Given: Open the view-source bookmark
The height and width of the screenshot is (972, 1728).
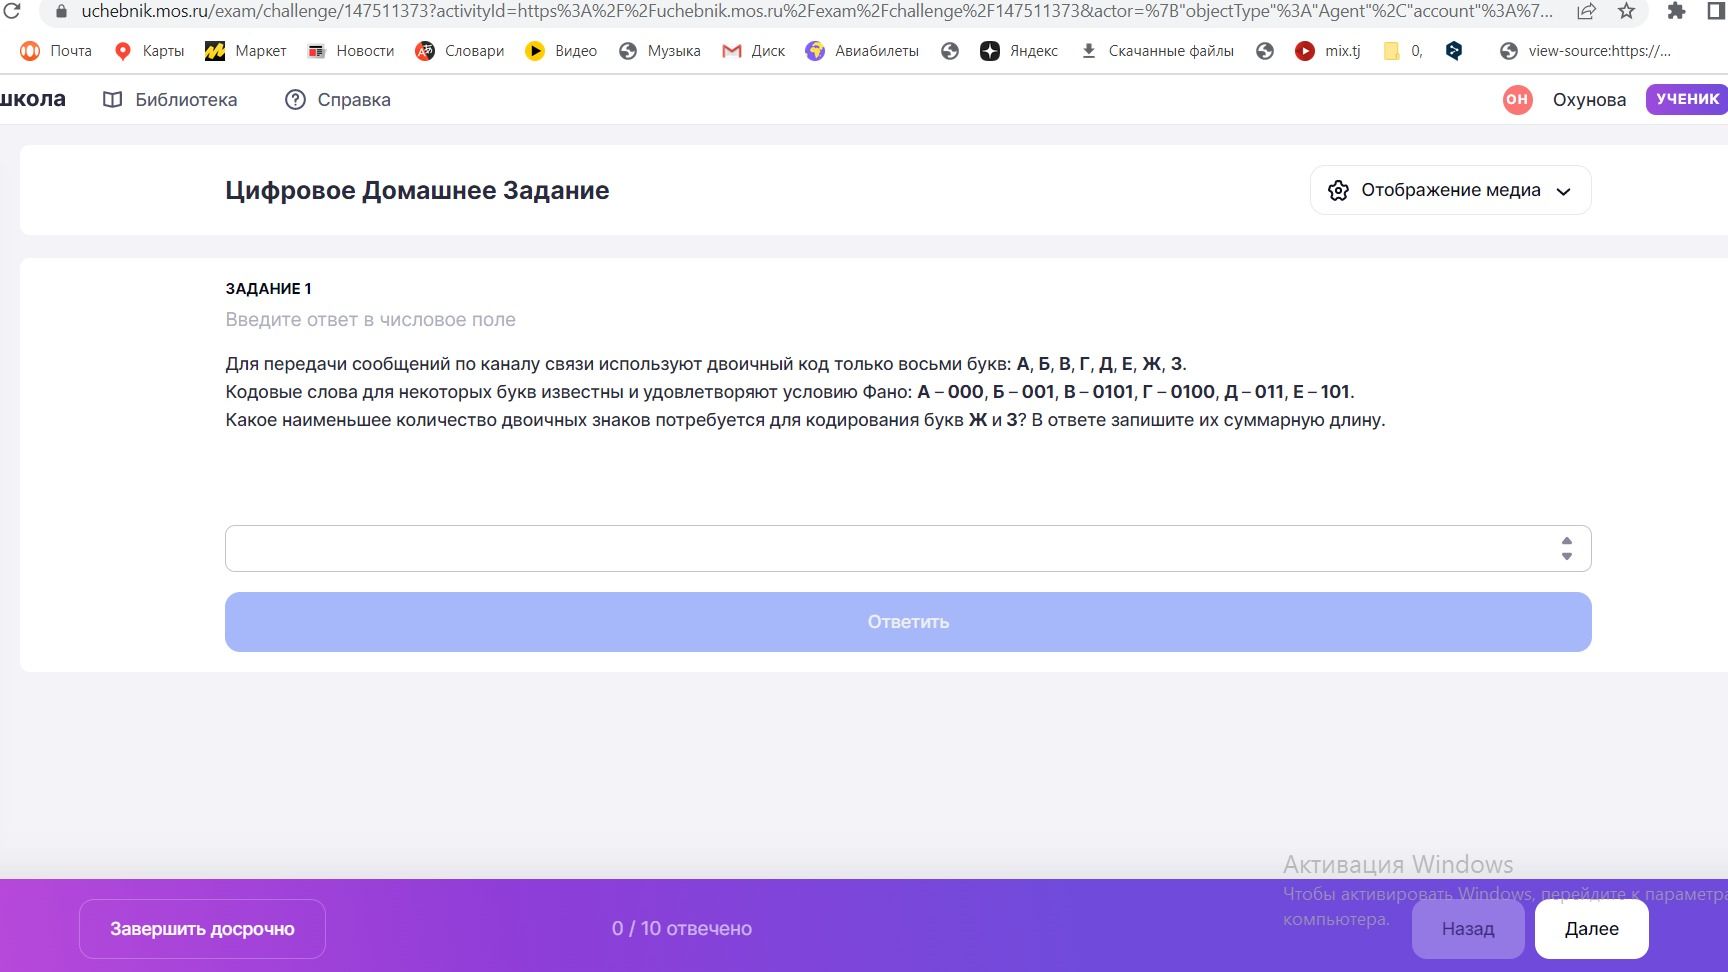Looking at the screenshot, I should [1585, 51].
